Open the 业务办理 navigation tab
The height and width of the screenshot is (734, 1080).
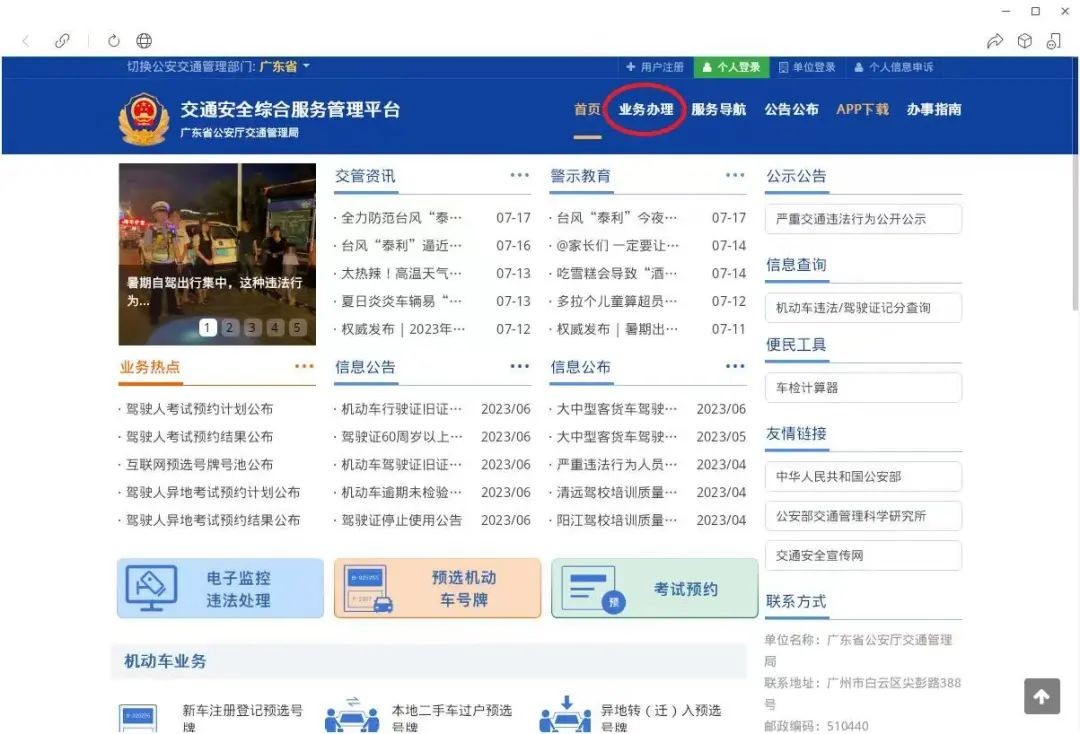pos(646,110)
